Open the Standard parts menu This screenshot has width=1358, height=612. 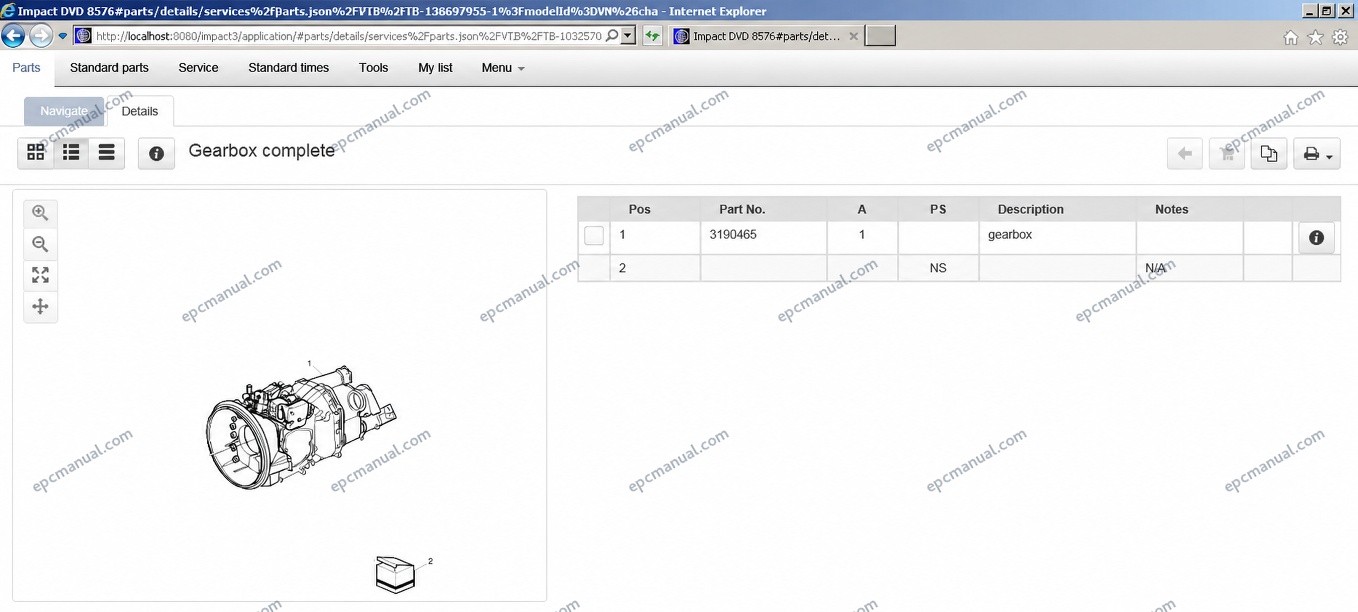coord(109,68)
